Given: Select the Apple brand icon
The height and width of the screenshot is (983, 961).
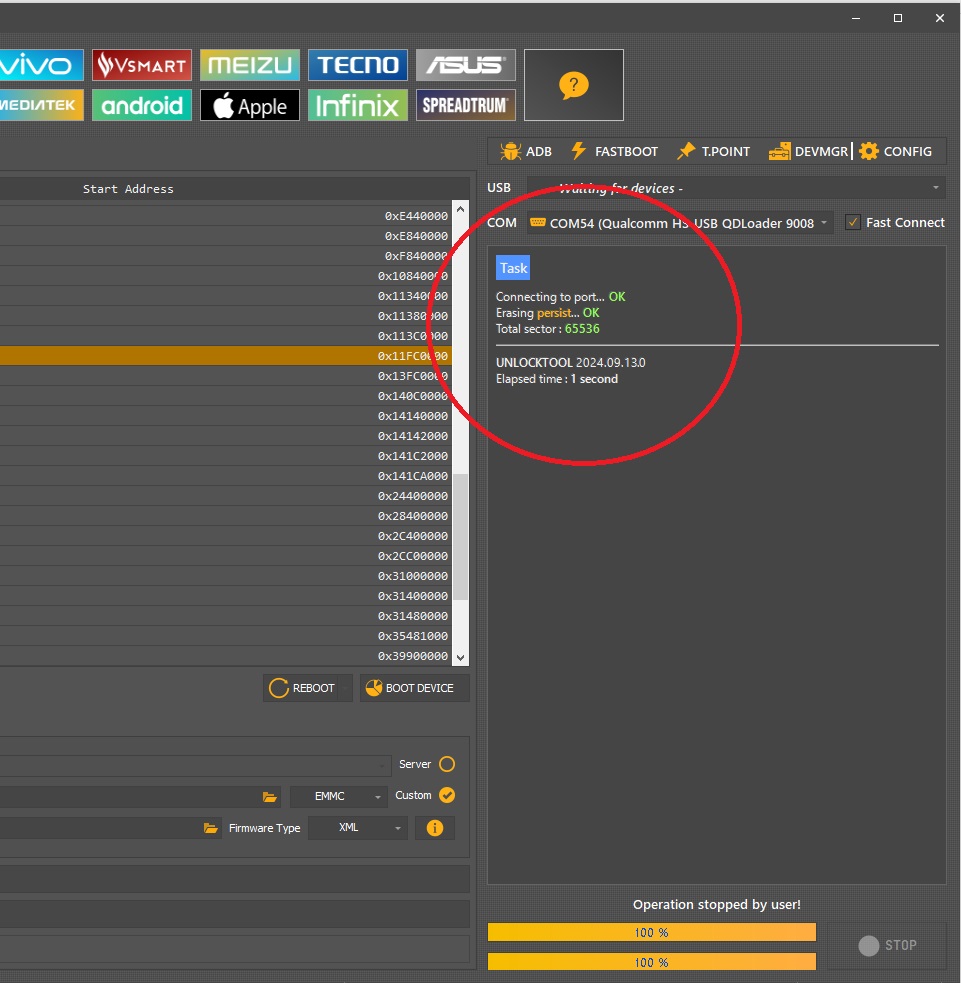Looking at the screenshot, I should (250, 105).
